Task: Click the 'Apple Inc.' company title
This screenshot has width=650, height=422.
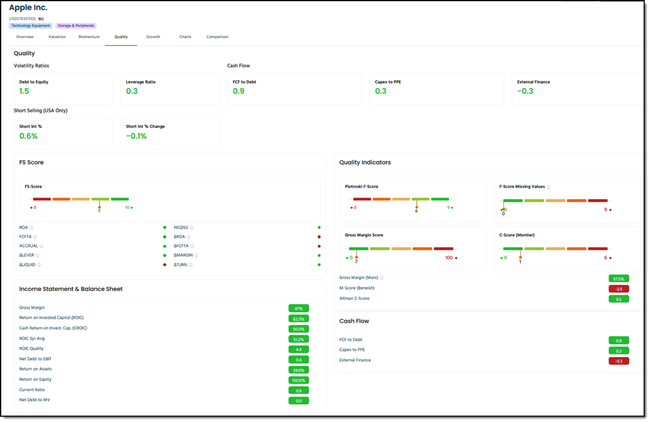Action: pos(28,8)
